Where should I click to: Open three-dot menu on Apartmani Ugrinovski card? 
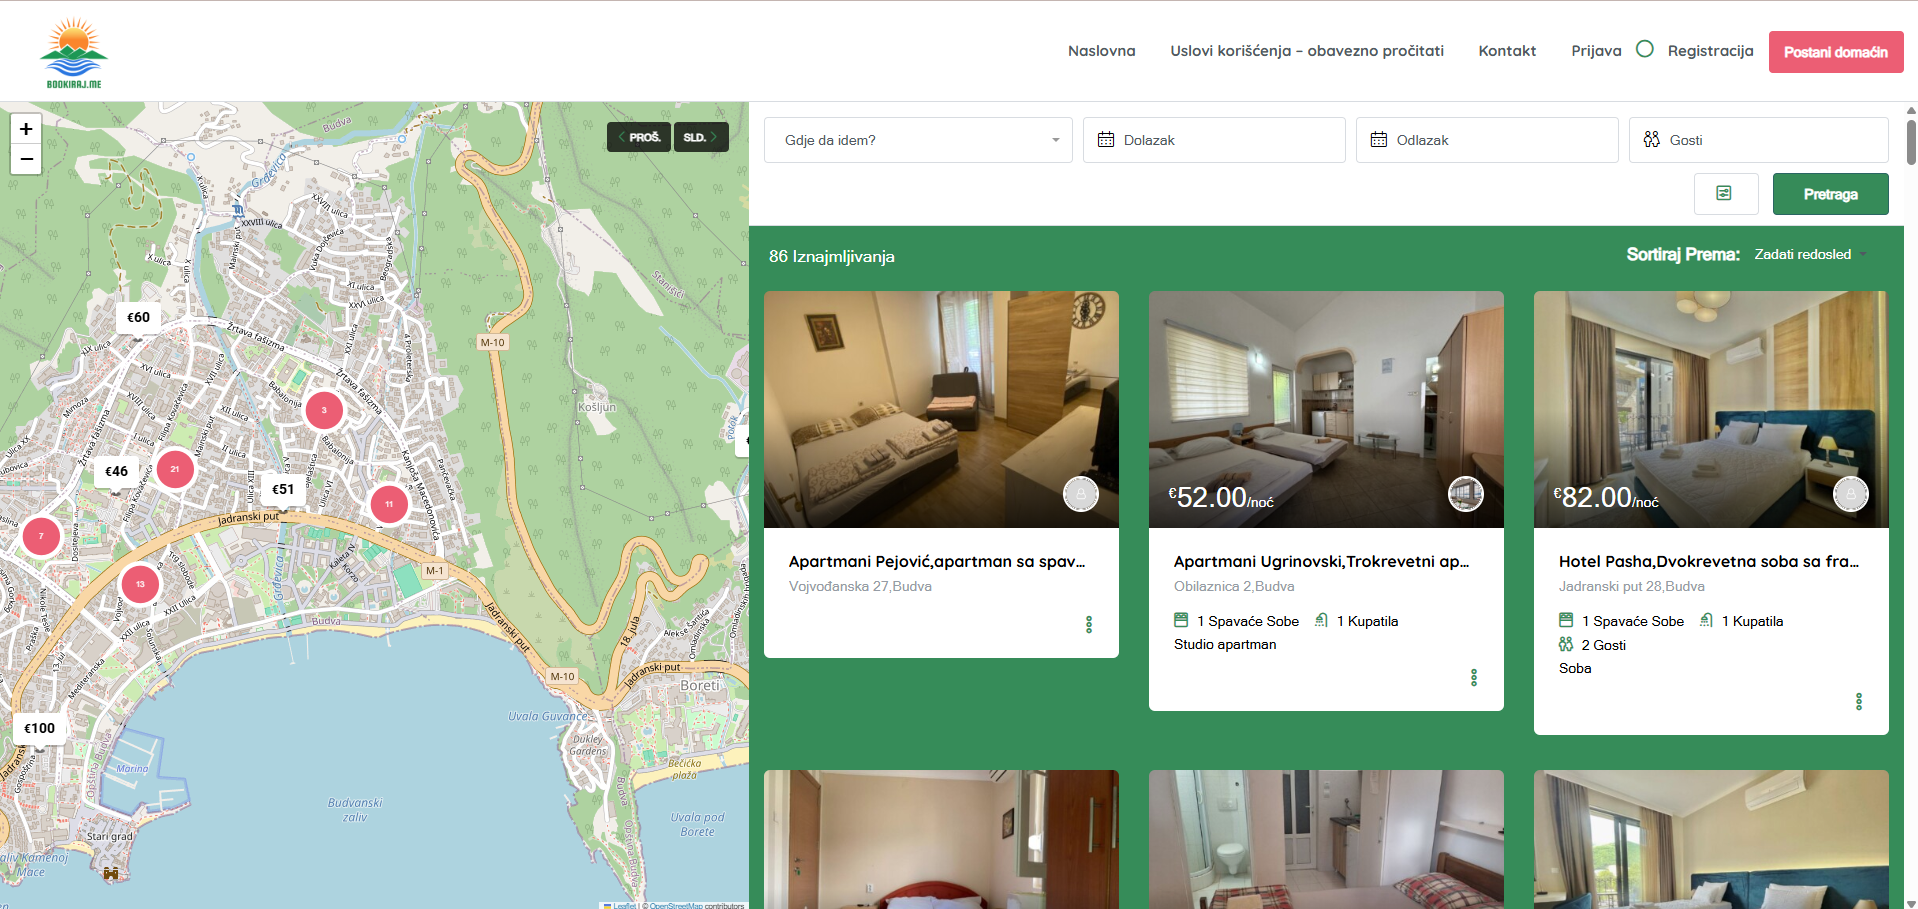(x=1474, y=678)
